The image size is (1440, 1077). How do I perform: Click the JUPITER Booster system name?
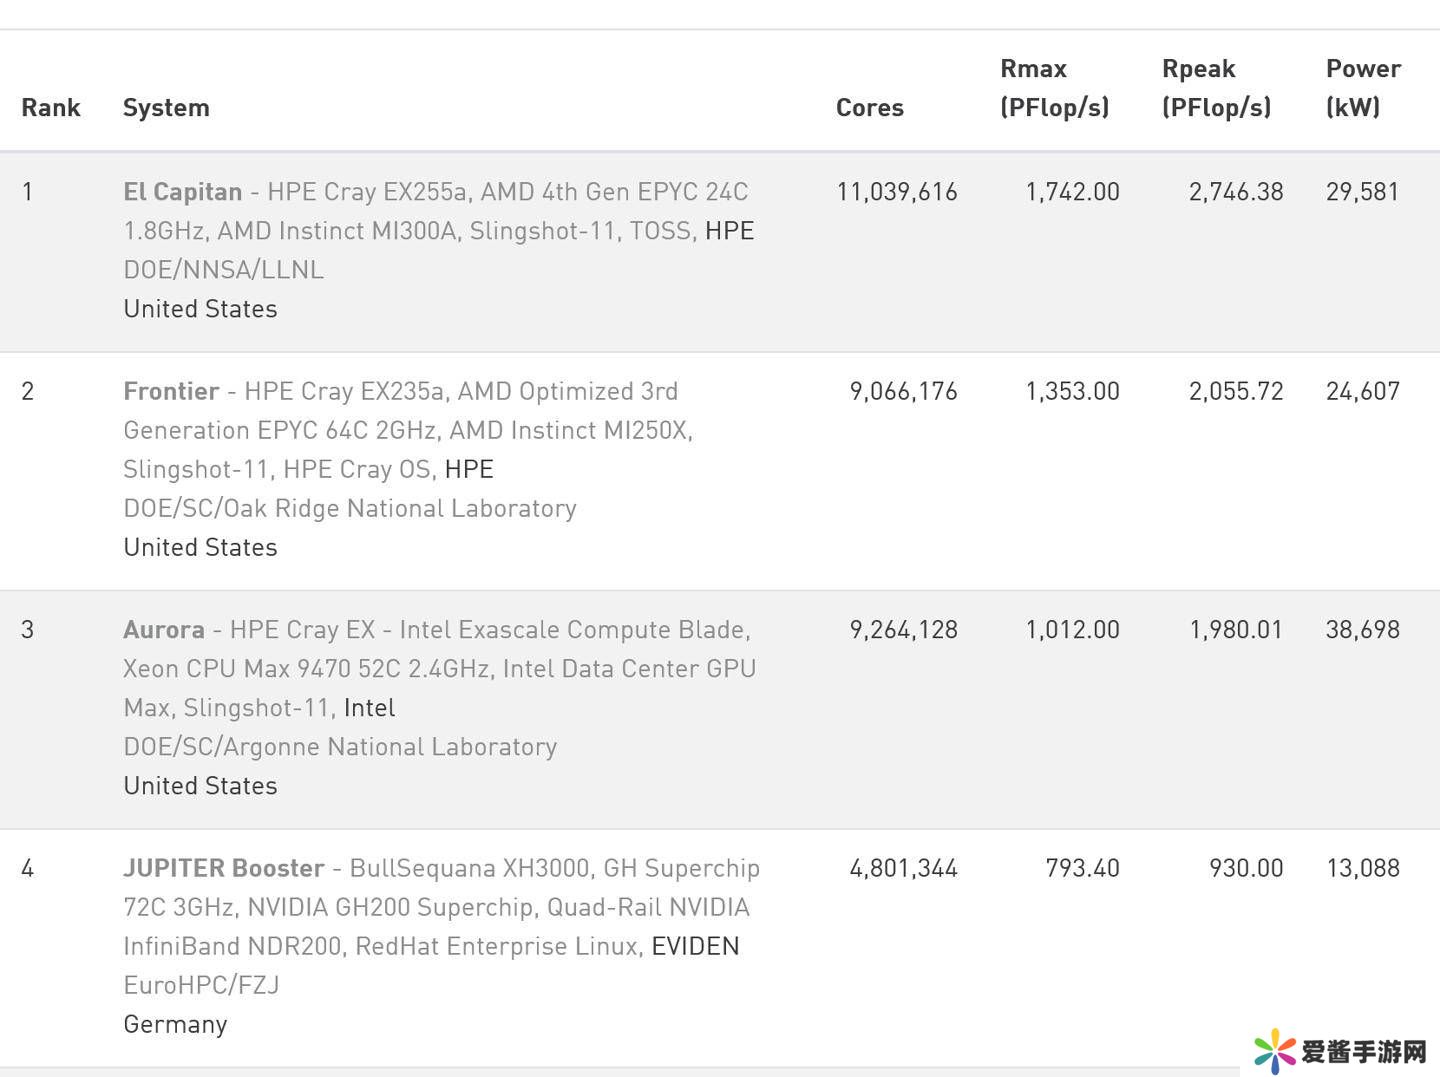(x=223, y=868)
